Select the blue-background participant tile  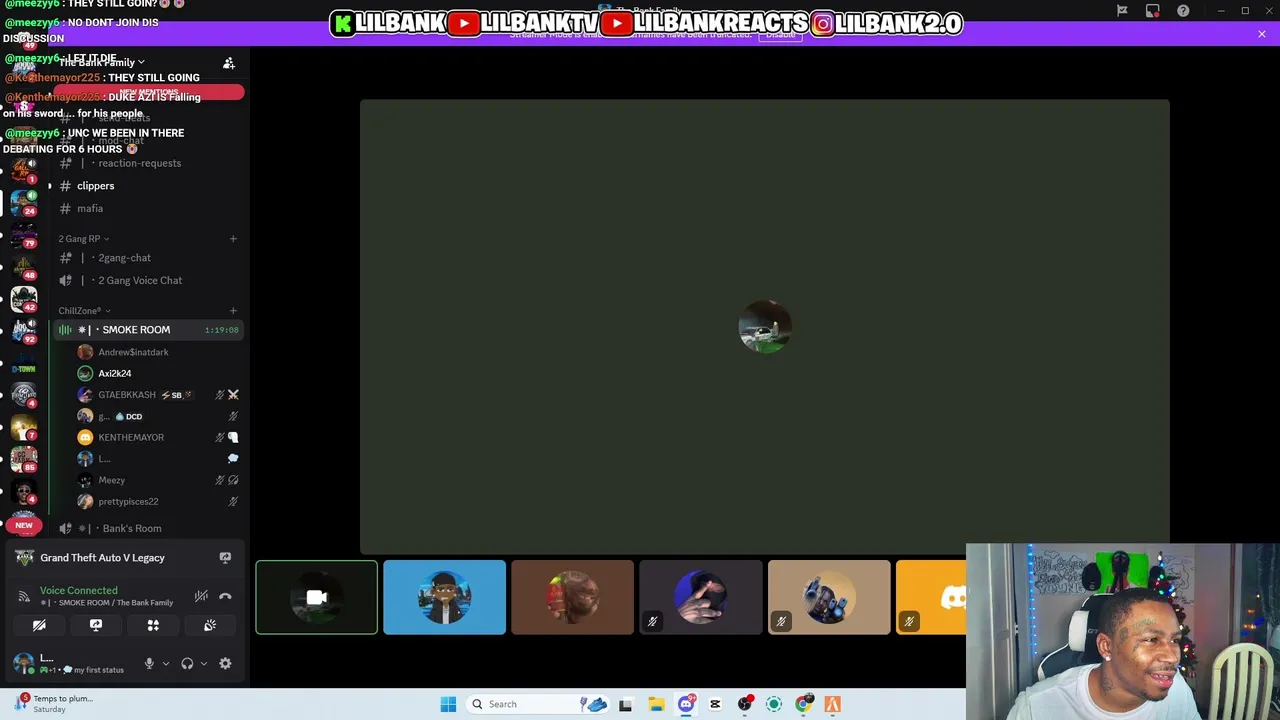coord(444,597)
